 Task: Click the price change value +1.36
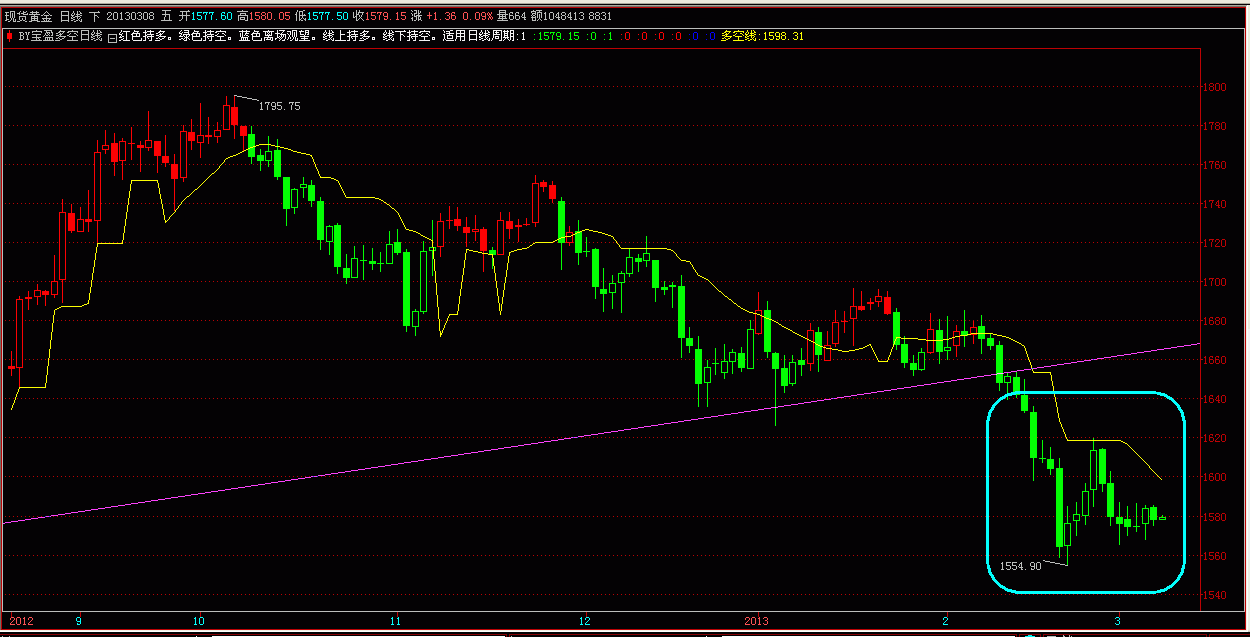(x=441, y=17)
